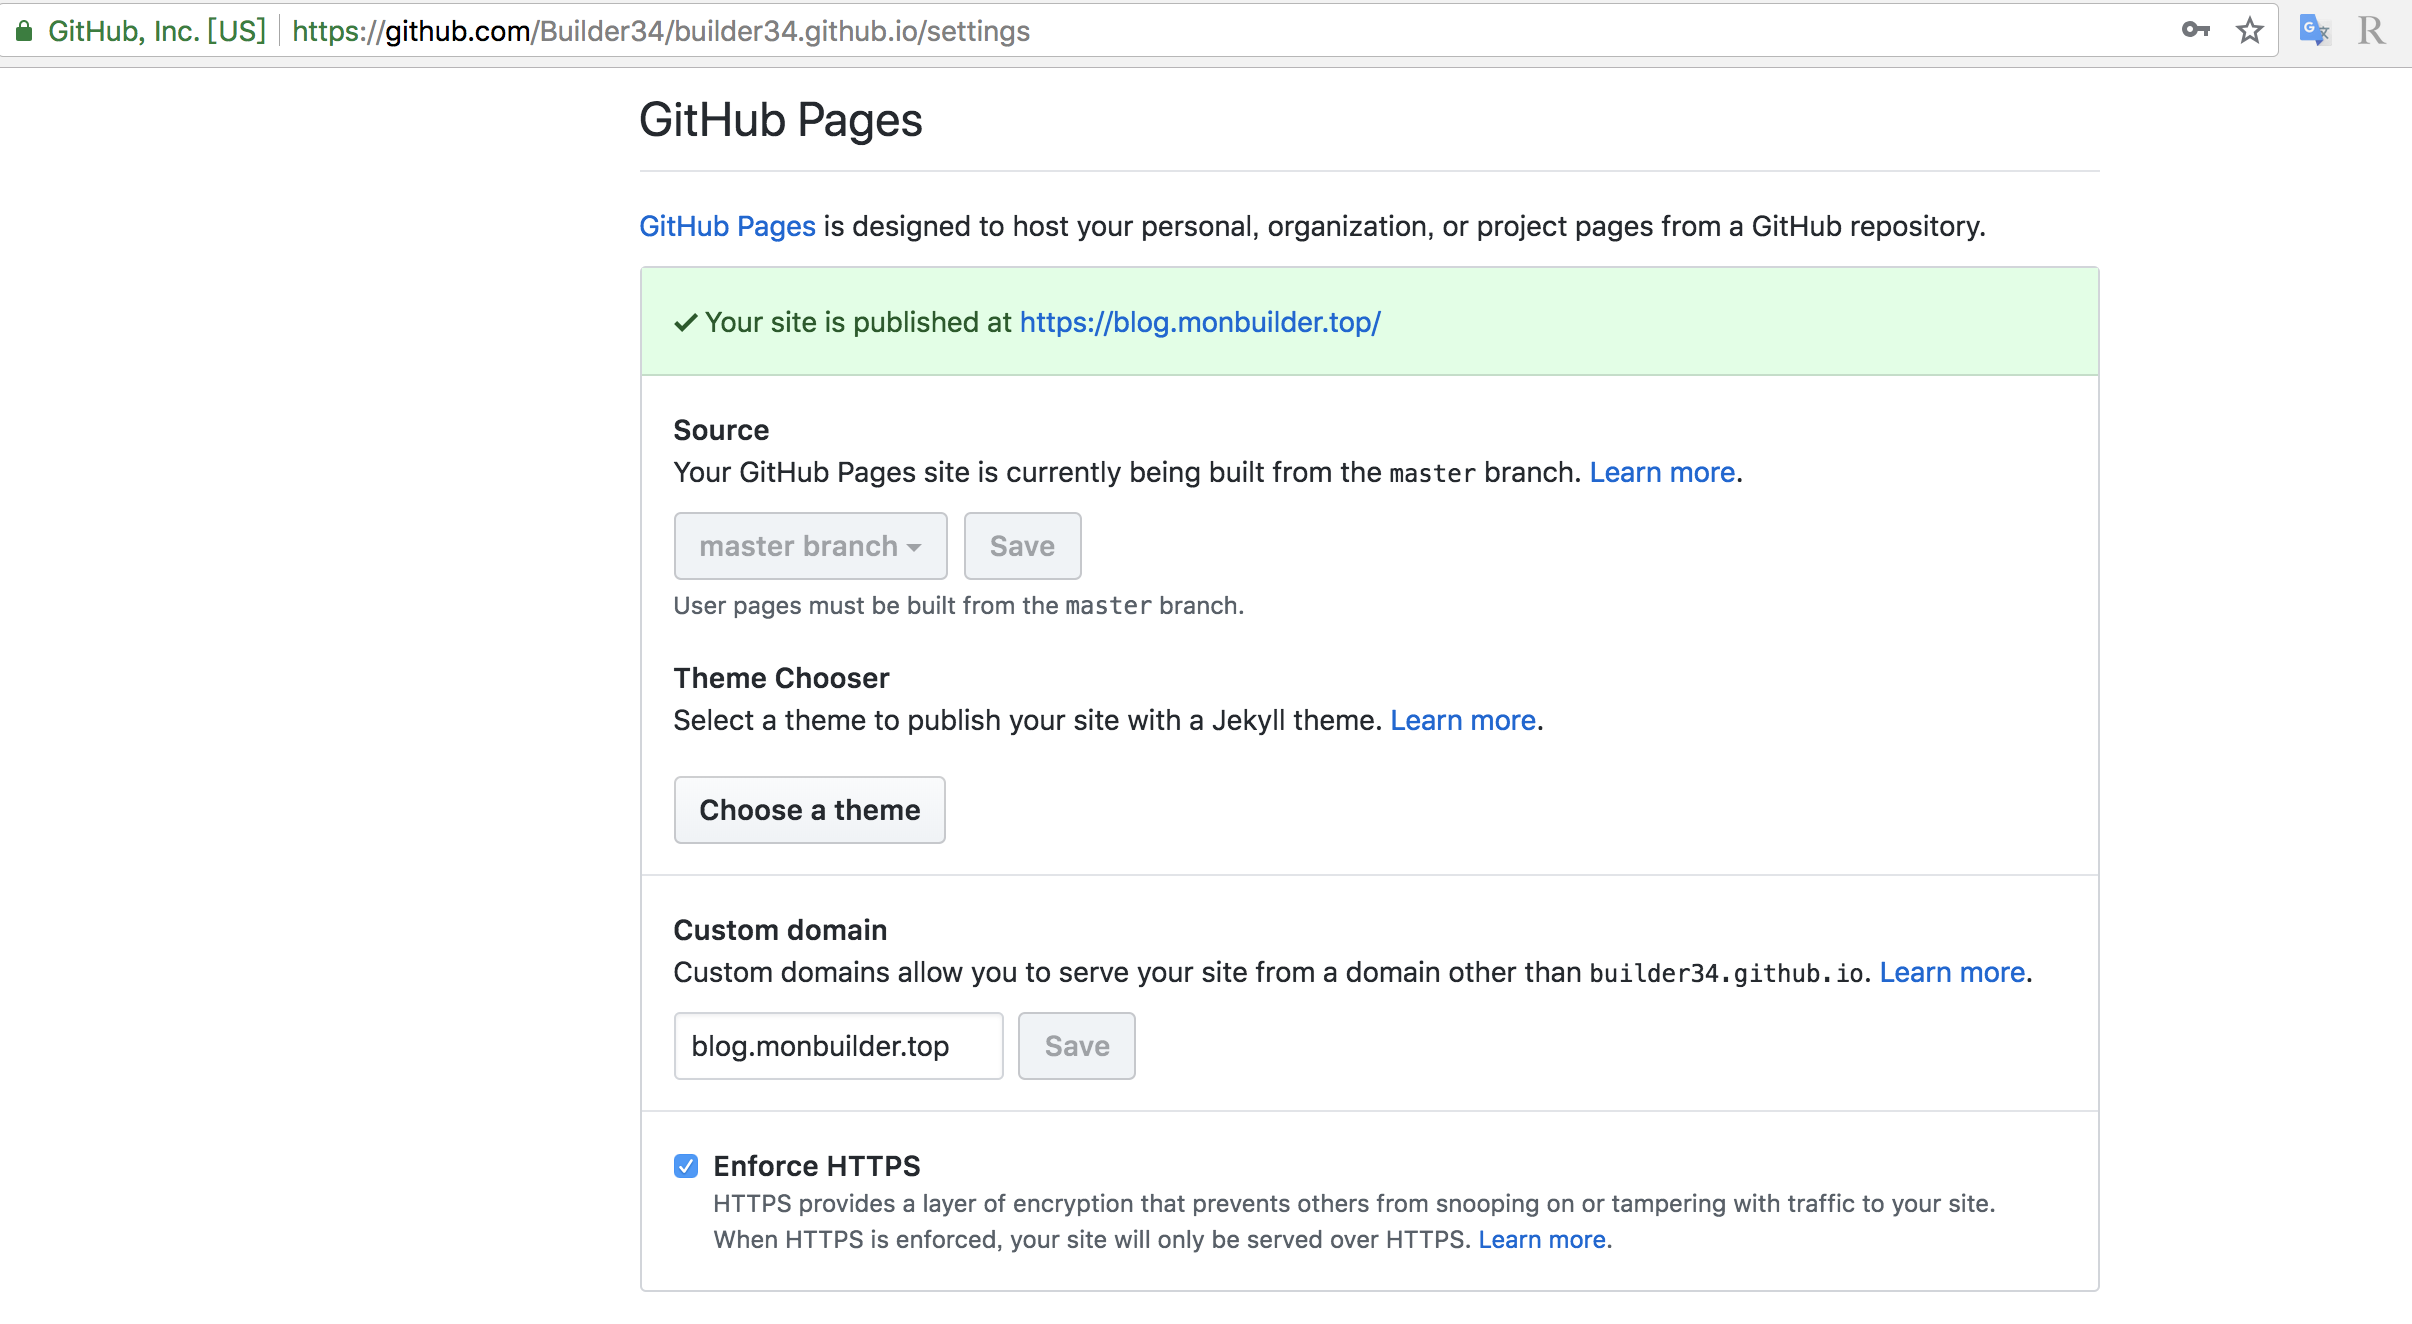This screenshot has width=2412, height=1324.
Task: Click the R extension icon
Action: [x=2371, y=30]
